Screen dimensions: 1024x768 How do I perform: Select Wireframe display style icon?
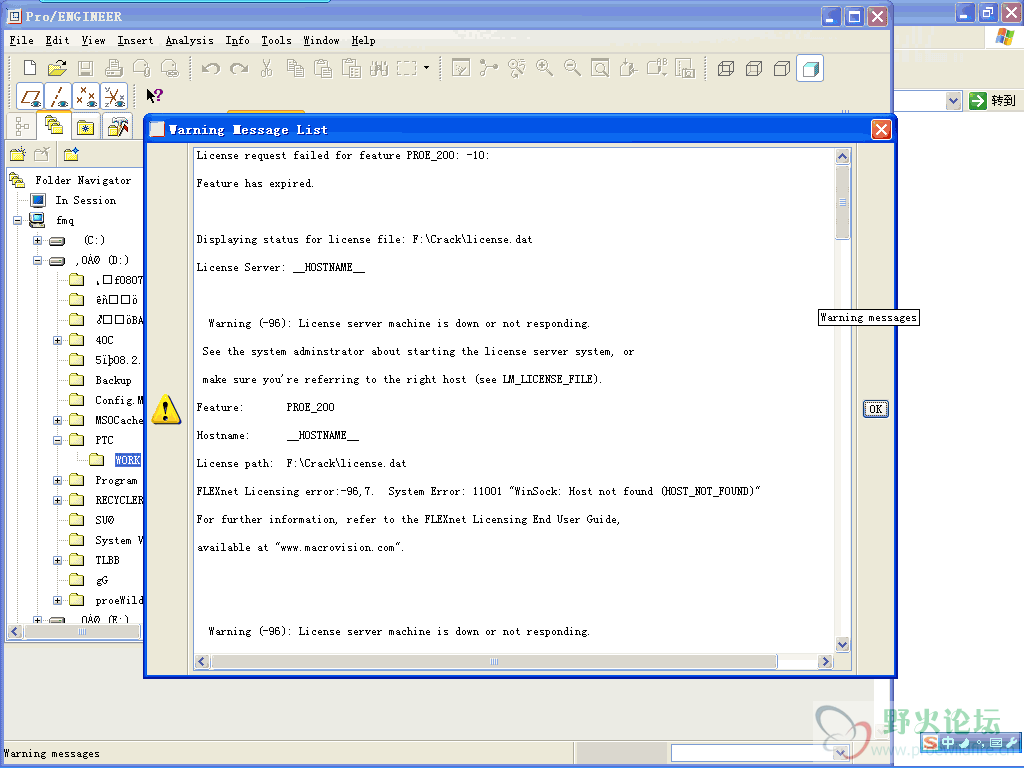(726, 68)
